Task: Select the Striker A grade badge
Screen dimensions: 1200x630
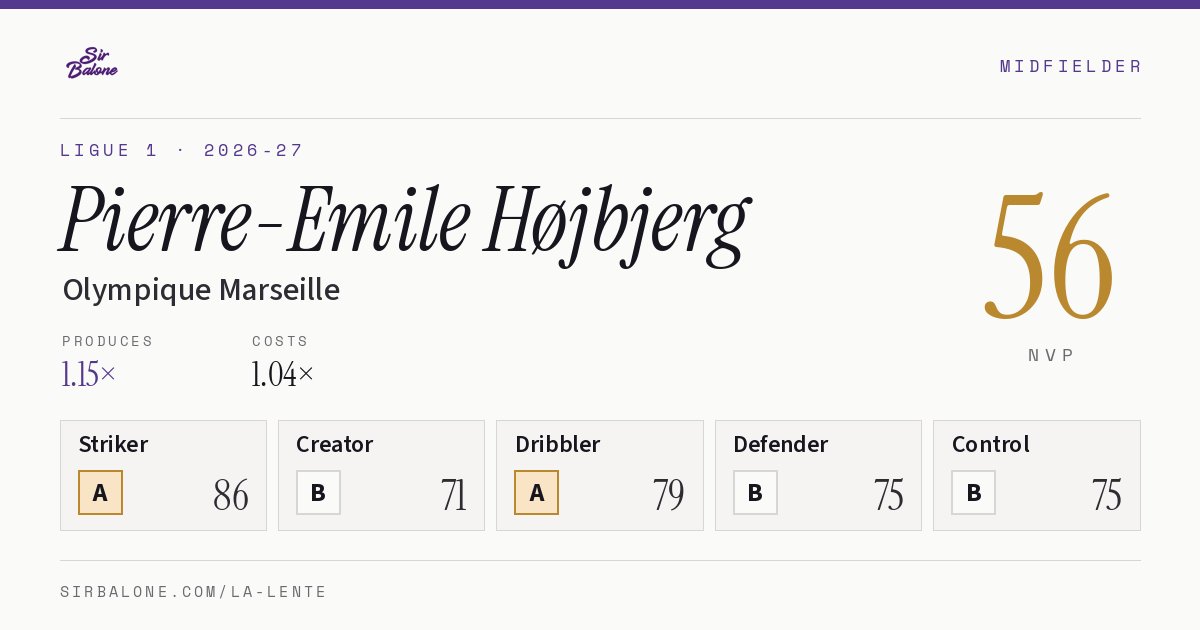Action: click(x=100, y=492)
